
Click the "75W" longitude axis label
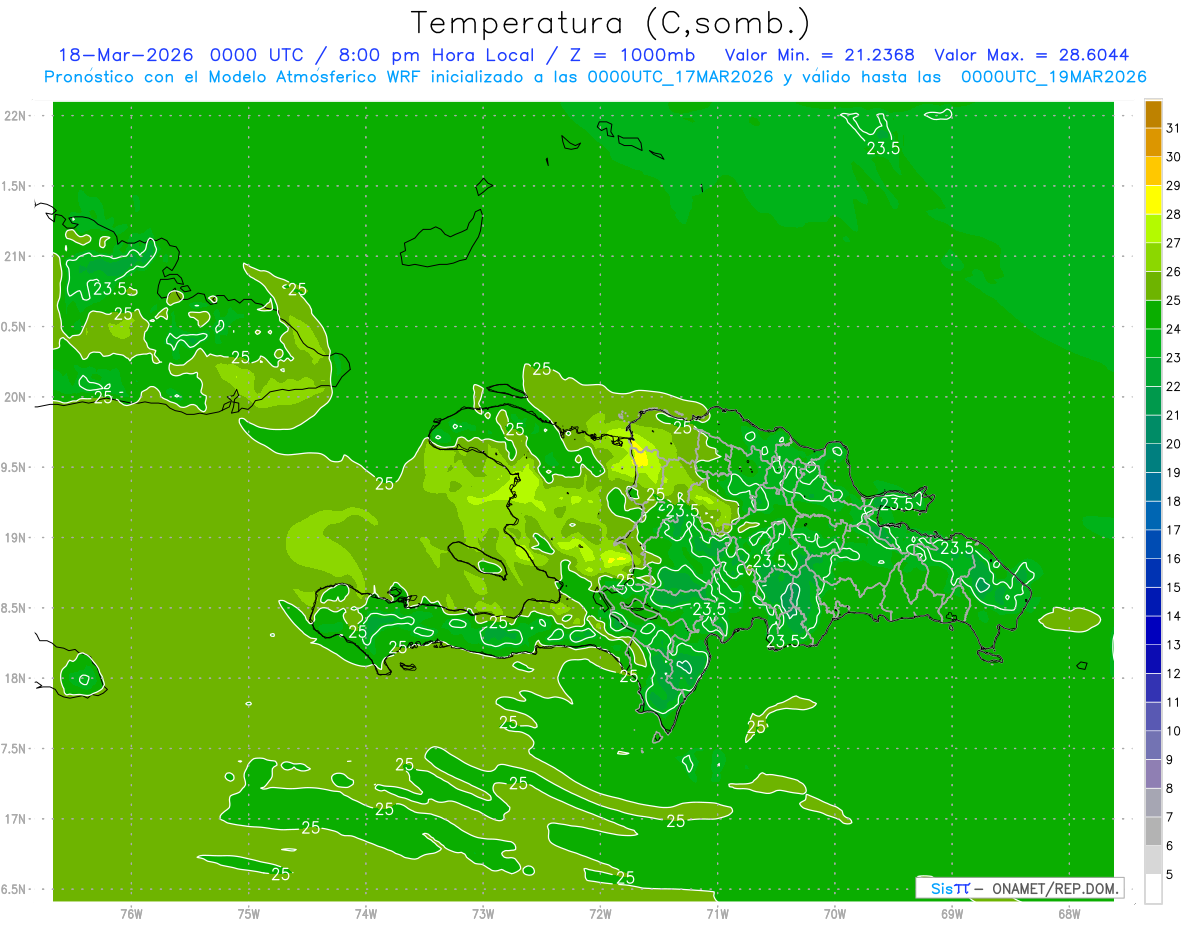coord(249,913)
